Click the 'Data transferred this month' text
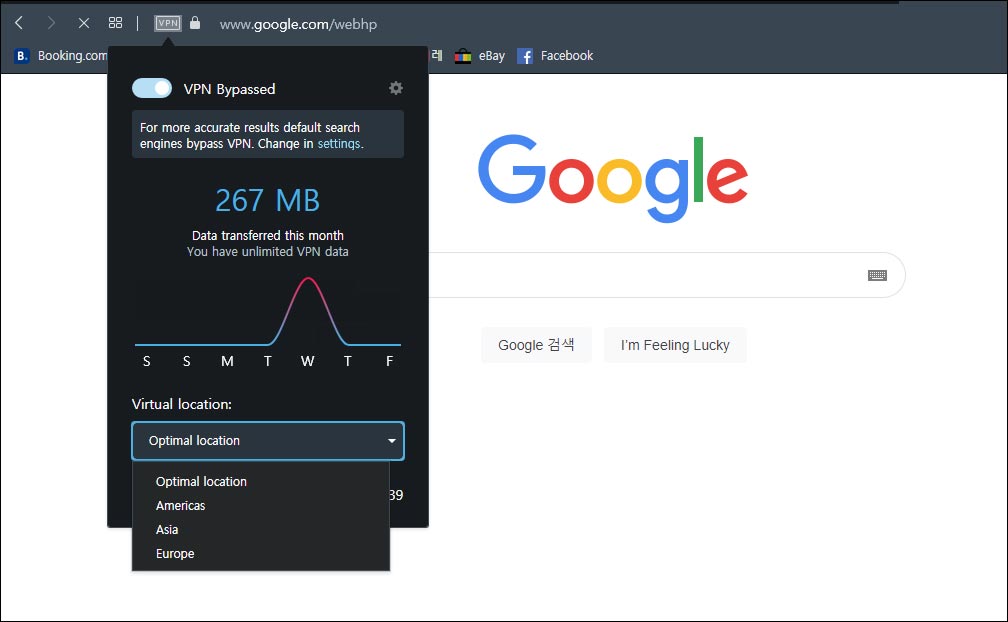The width and height of the screenshot is (1008, 622). (x=268, y=235)
